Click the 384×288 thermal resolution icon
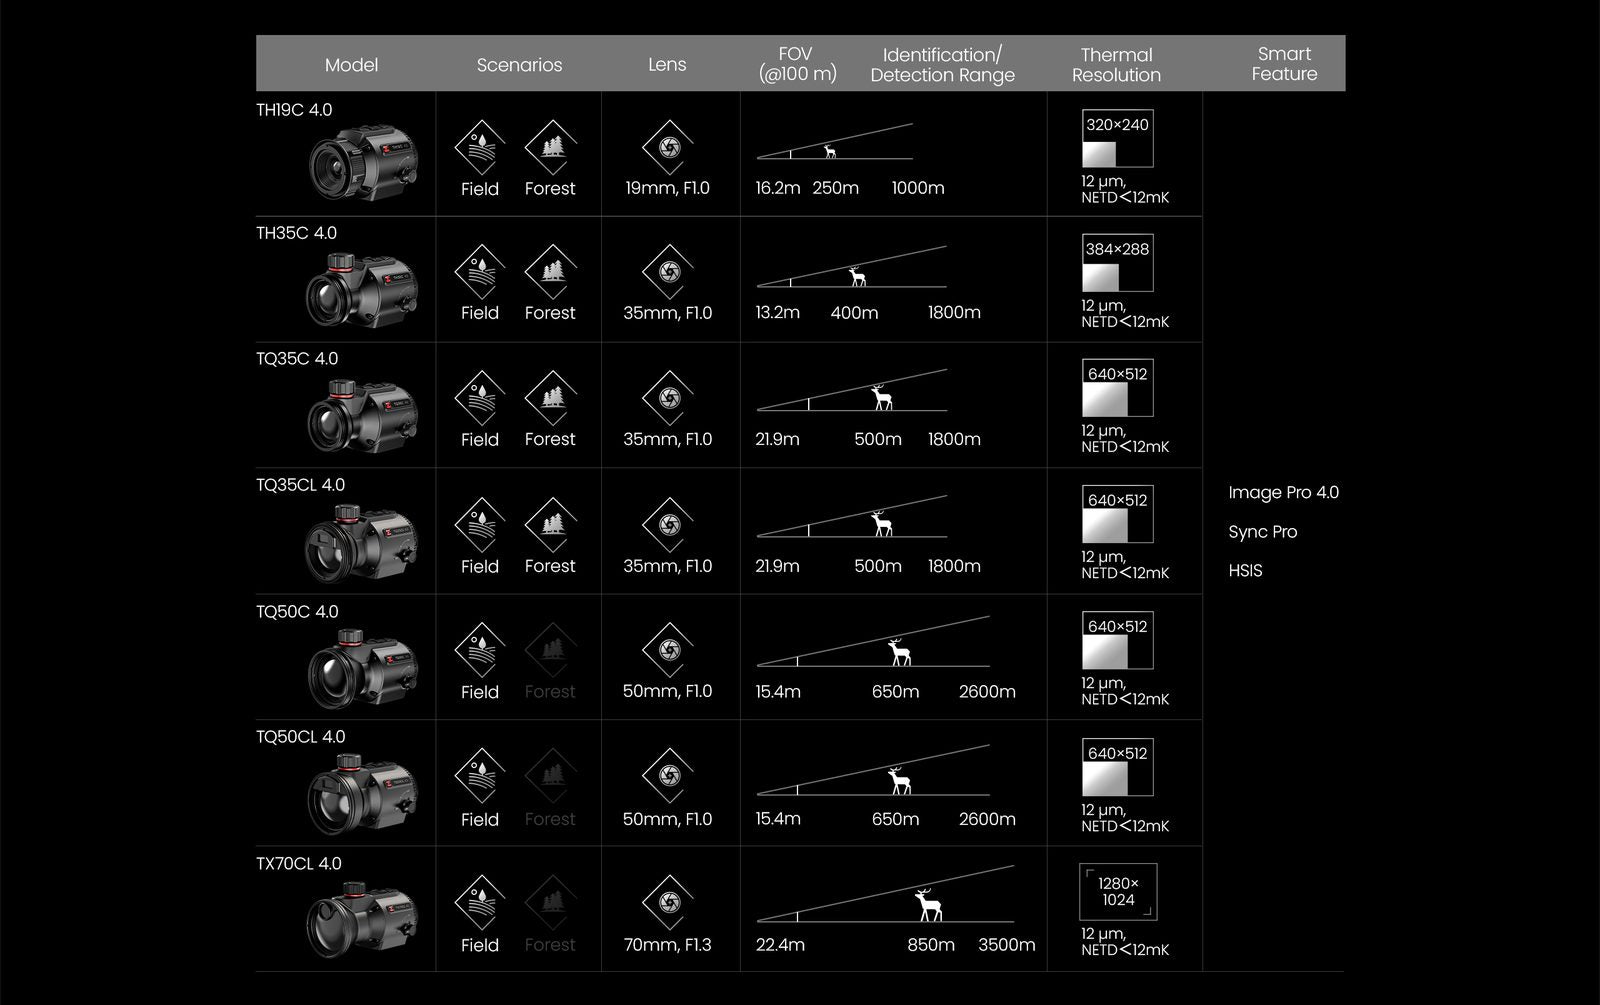This screenshot has width=1600, height=1005. (x=1117, y=263)
